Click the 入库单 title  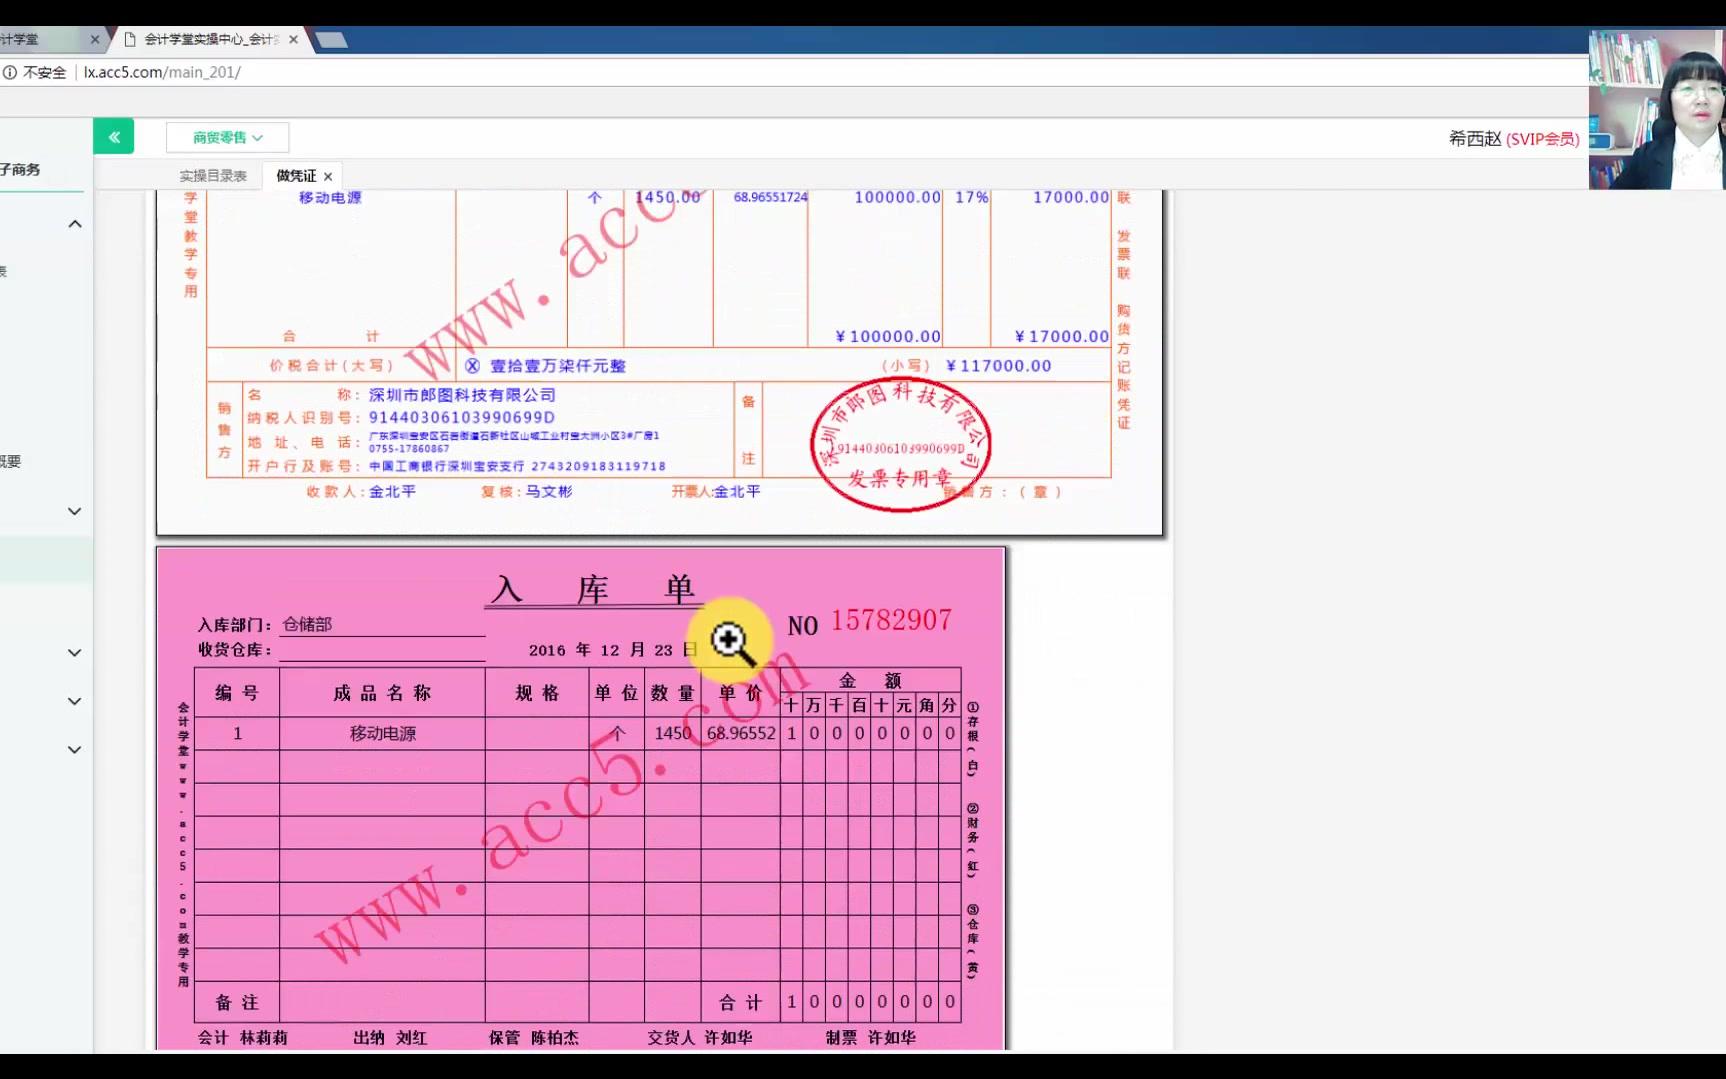coord(594,588)
